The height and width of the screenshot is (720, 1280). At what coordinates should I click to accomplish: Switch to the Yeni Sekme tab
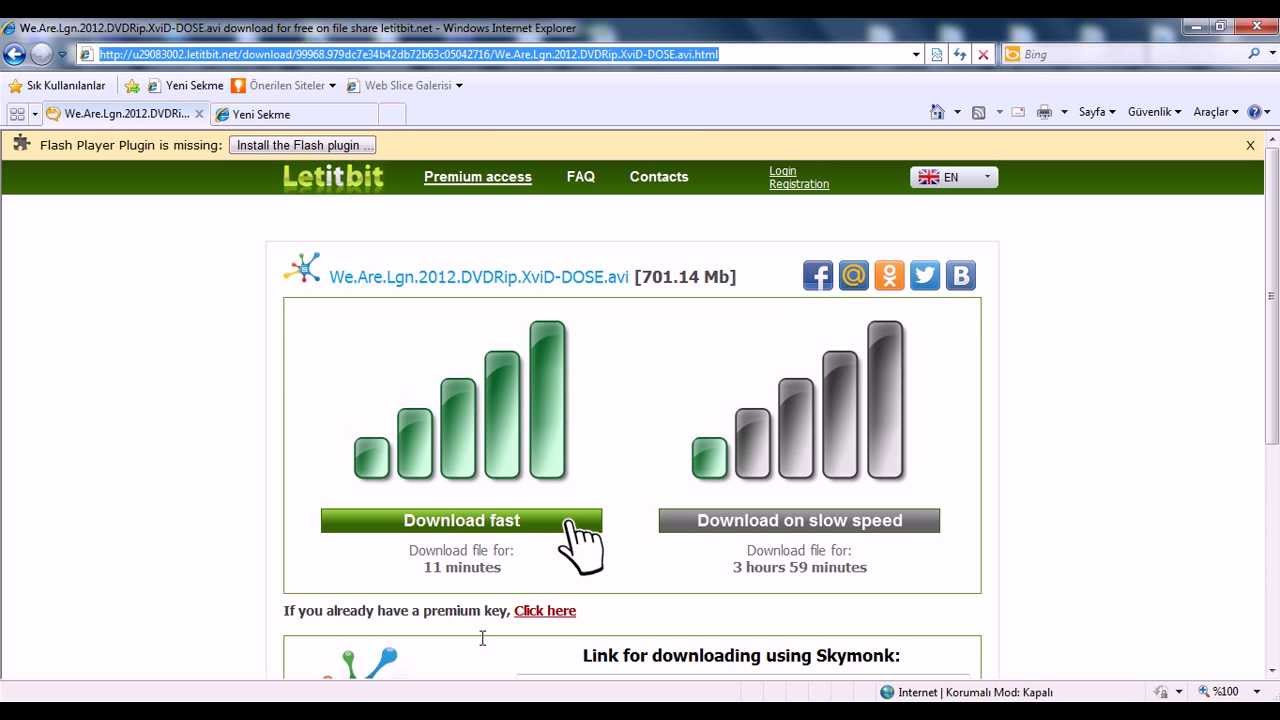(x=294, y=114)
